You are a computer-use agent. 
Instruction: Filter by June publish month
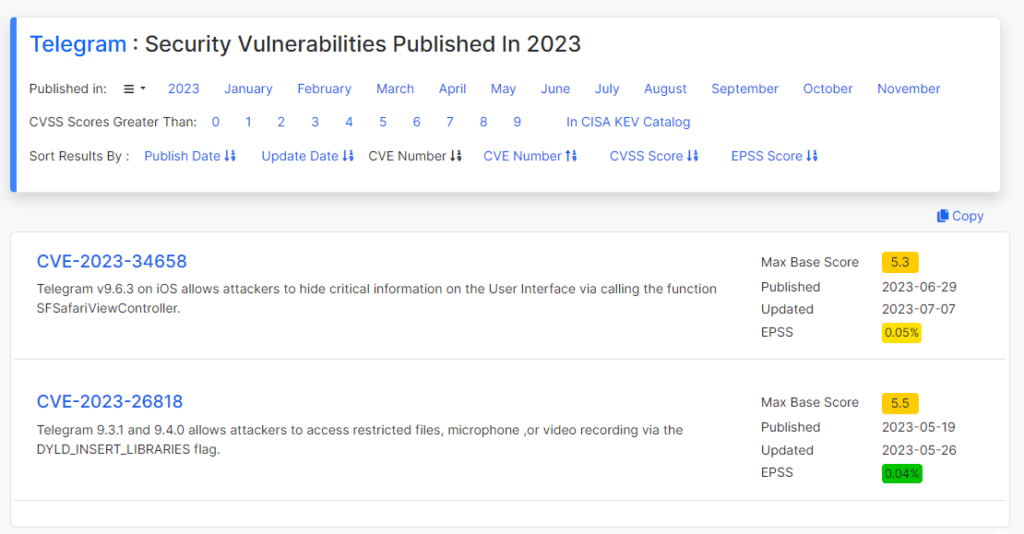coord(555,89)
